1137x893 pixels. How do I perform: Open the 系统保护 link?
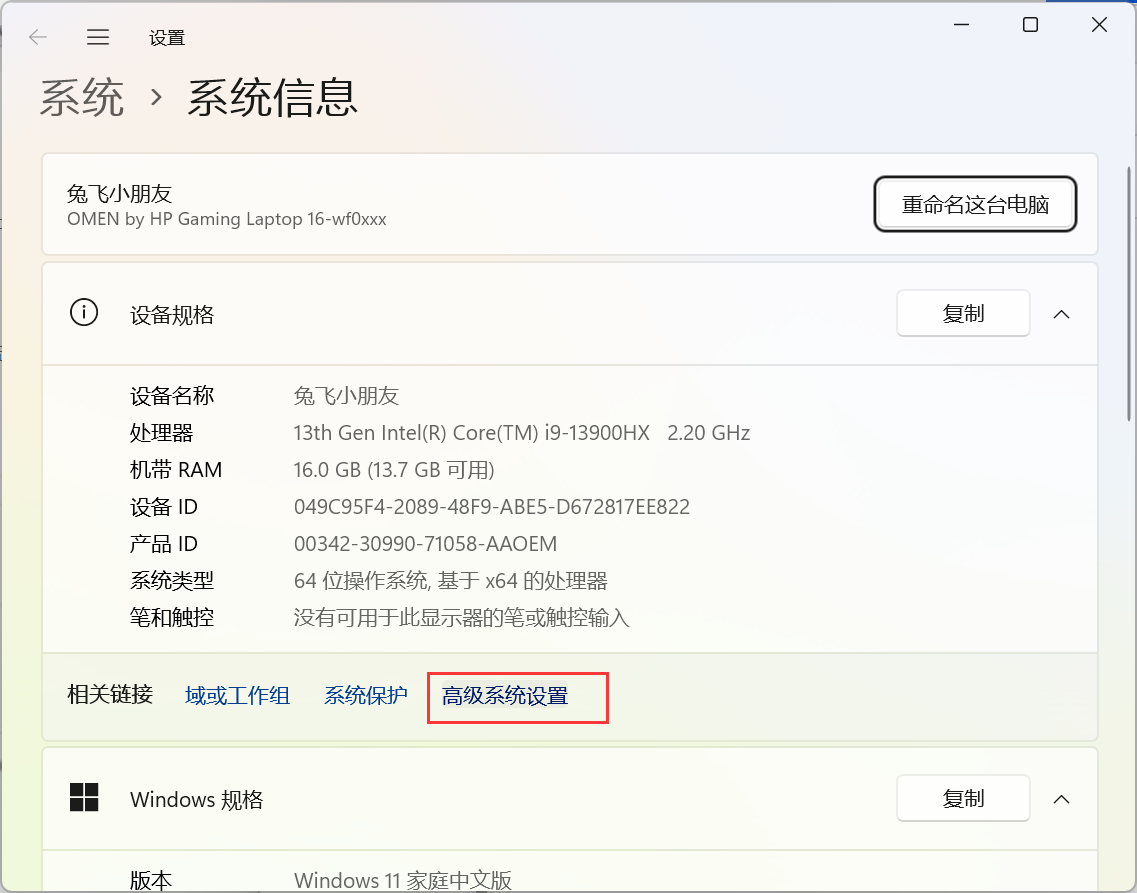pyautogui.click(x=365, y=696)
